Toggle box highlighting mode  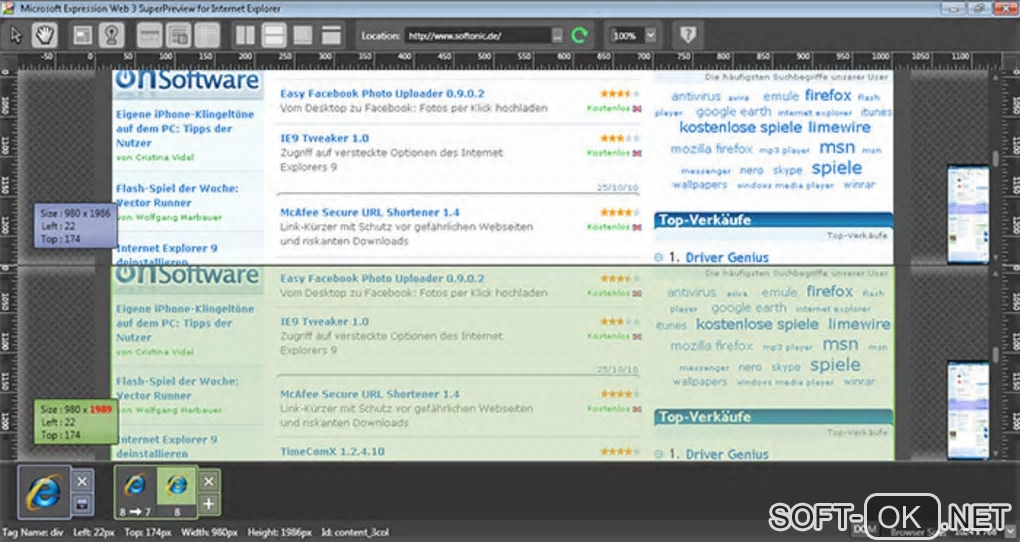[x=82, y=35]
